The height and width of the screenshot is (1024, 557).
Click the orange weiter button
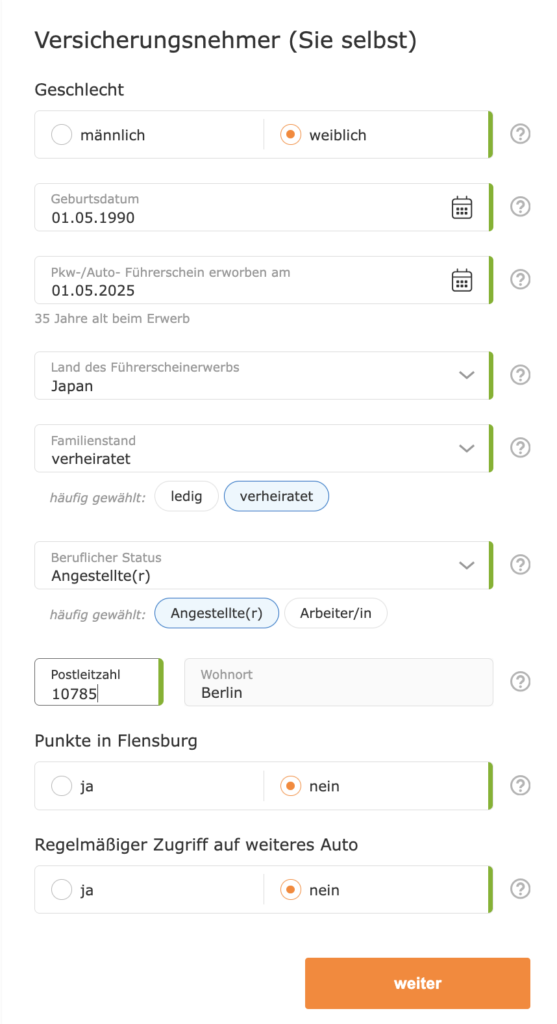pos(417,984)
